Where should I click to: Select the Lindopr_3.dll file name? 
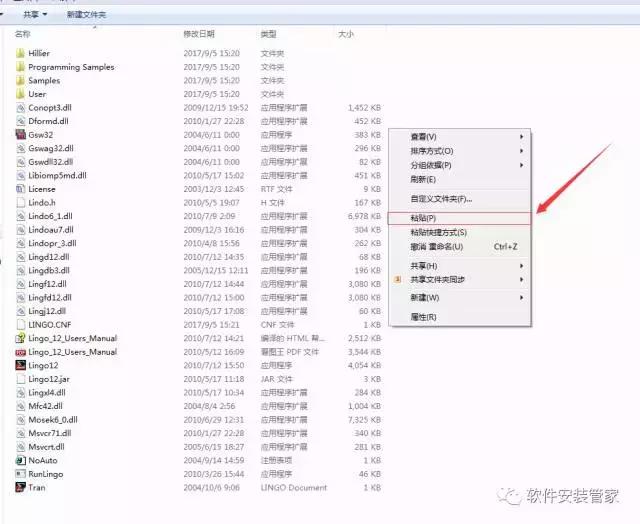52,243
